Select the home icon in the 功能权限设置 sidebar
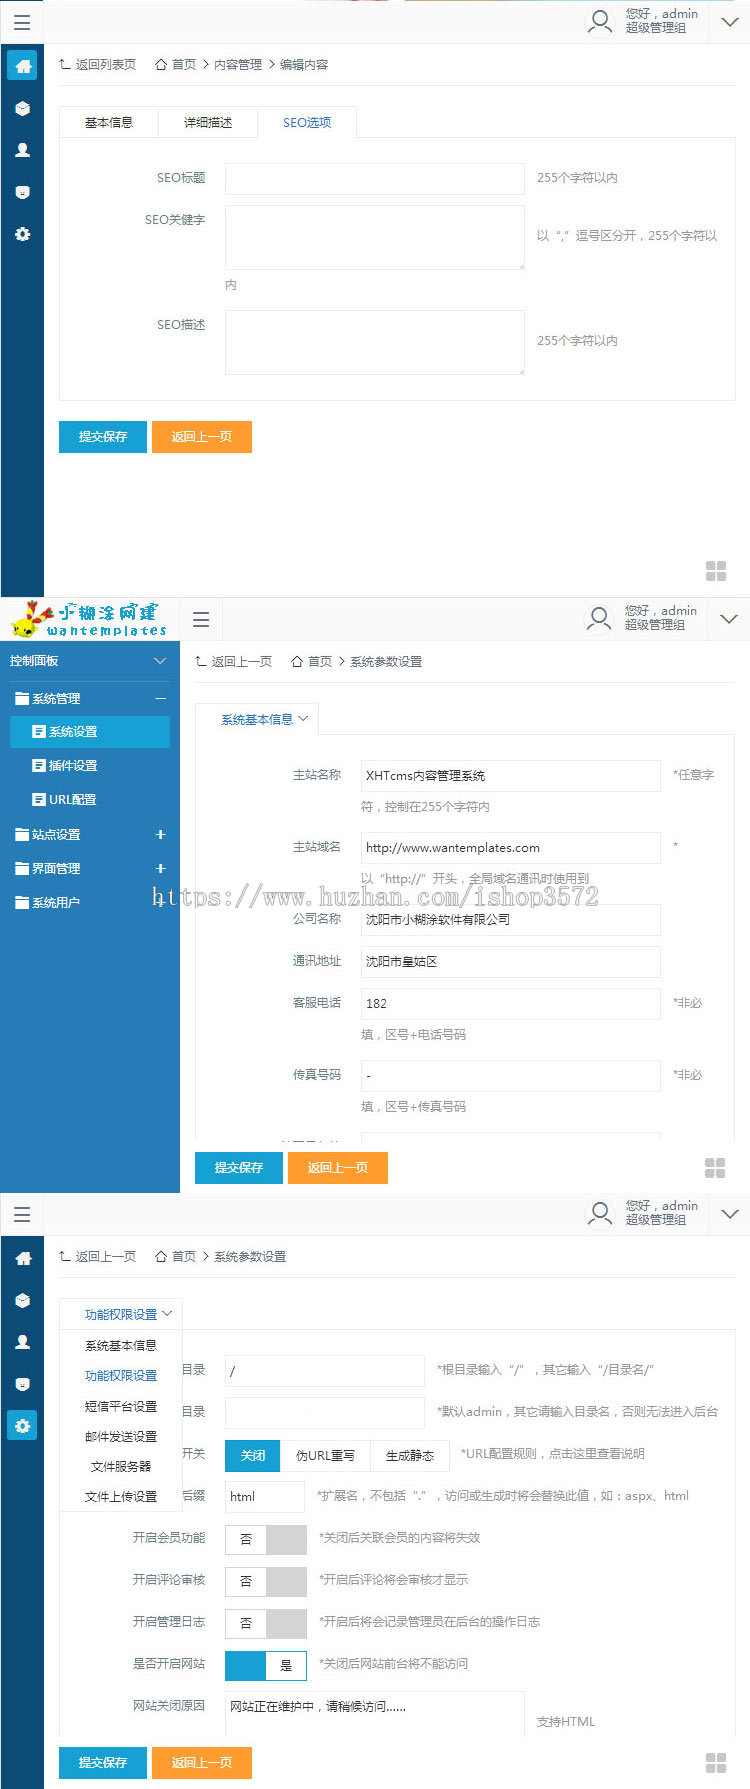 point(22,1258)
